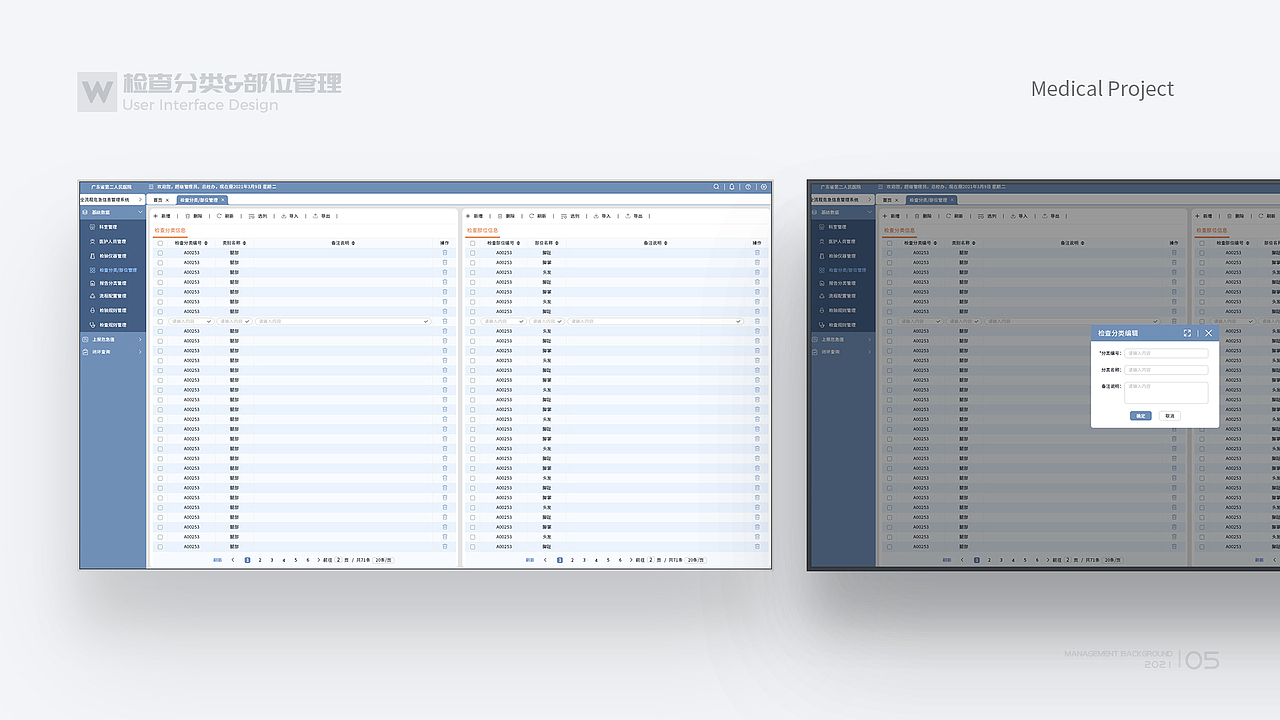Viewport: 1280px width, 720px height.
Task: Sort by 部位名称 column in the undimmed screen
Action: (557, 243)
